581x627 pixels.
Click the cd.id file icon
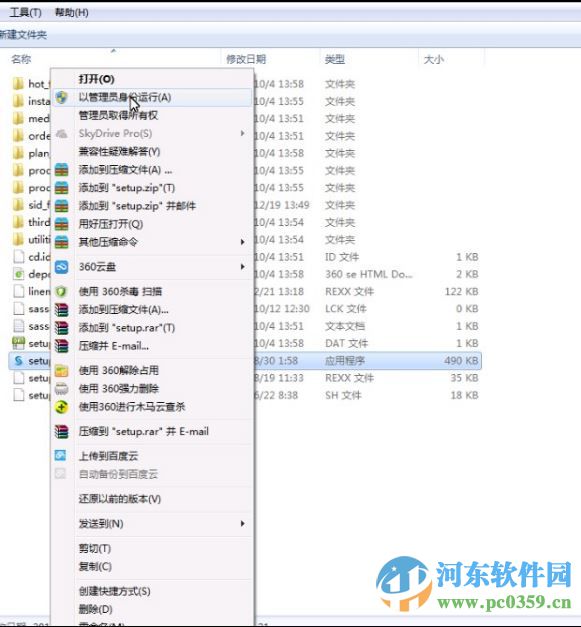point(18,257)
